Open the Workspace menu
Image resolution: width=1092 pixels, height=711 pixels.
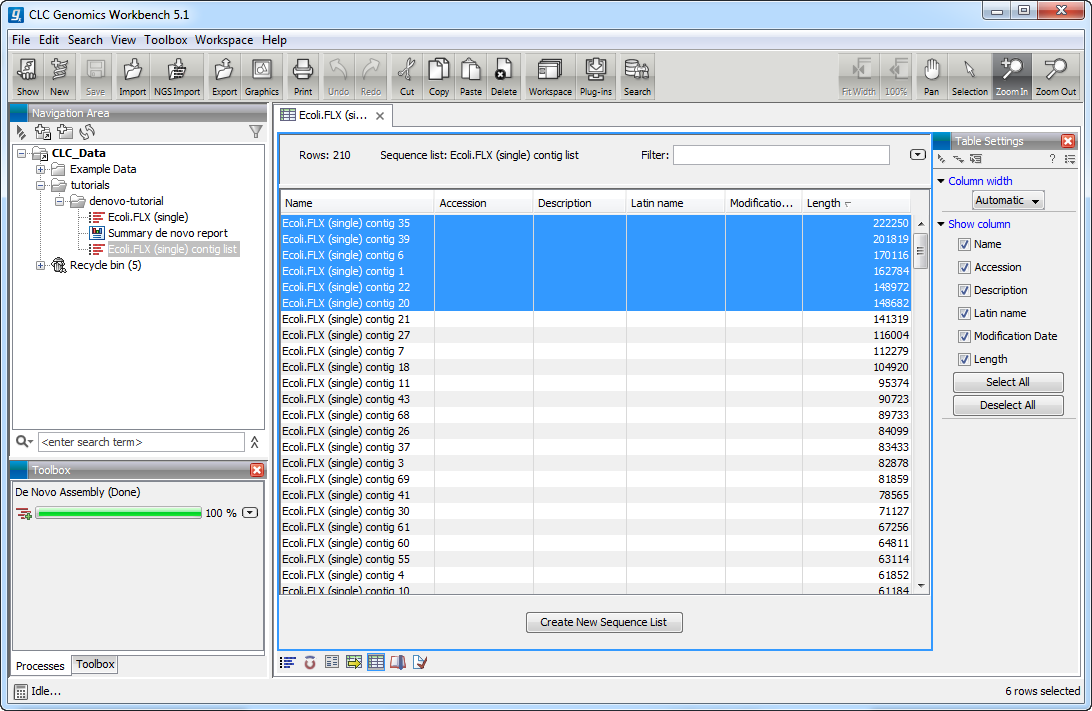[224, 40]
